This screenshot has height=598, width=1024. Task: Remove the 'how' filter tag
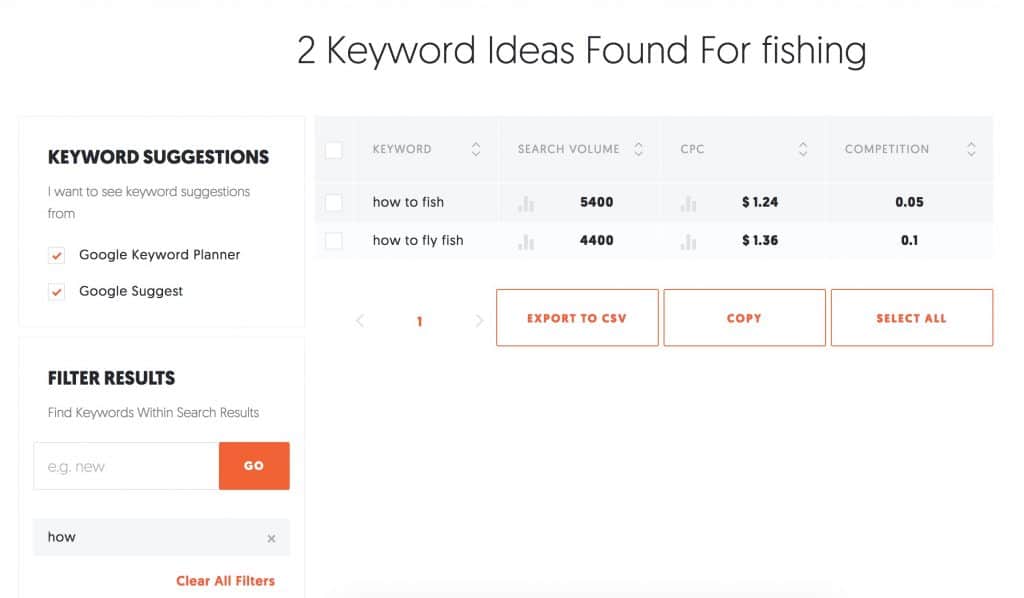click(x=271, y=539)
